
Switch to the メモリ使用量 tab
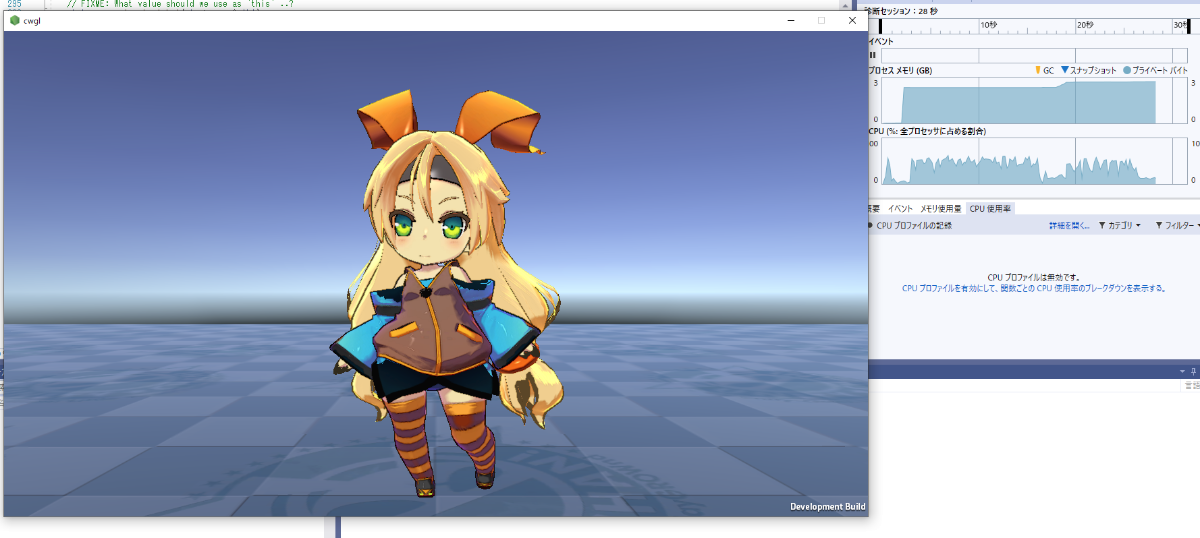(941, 209)
